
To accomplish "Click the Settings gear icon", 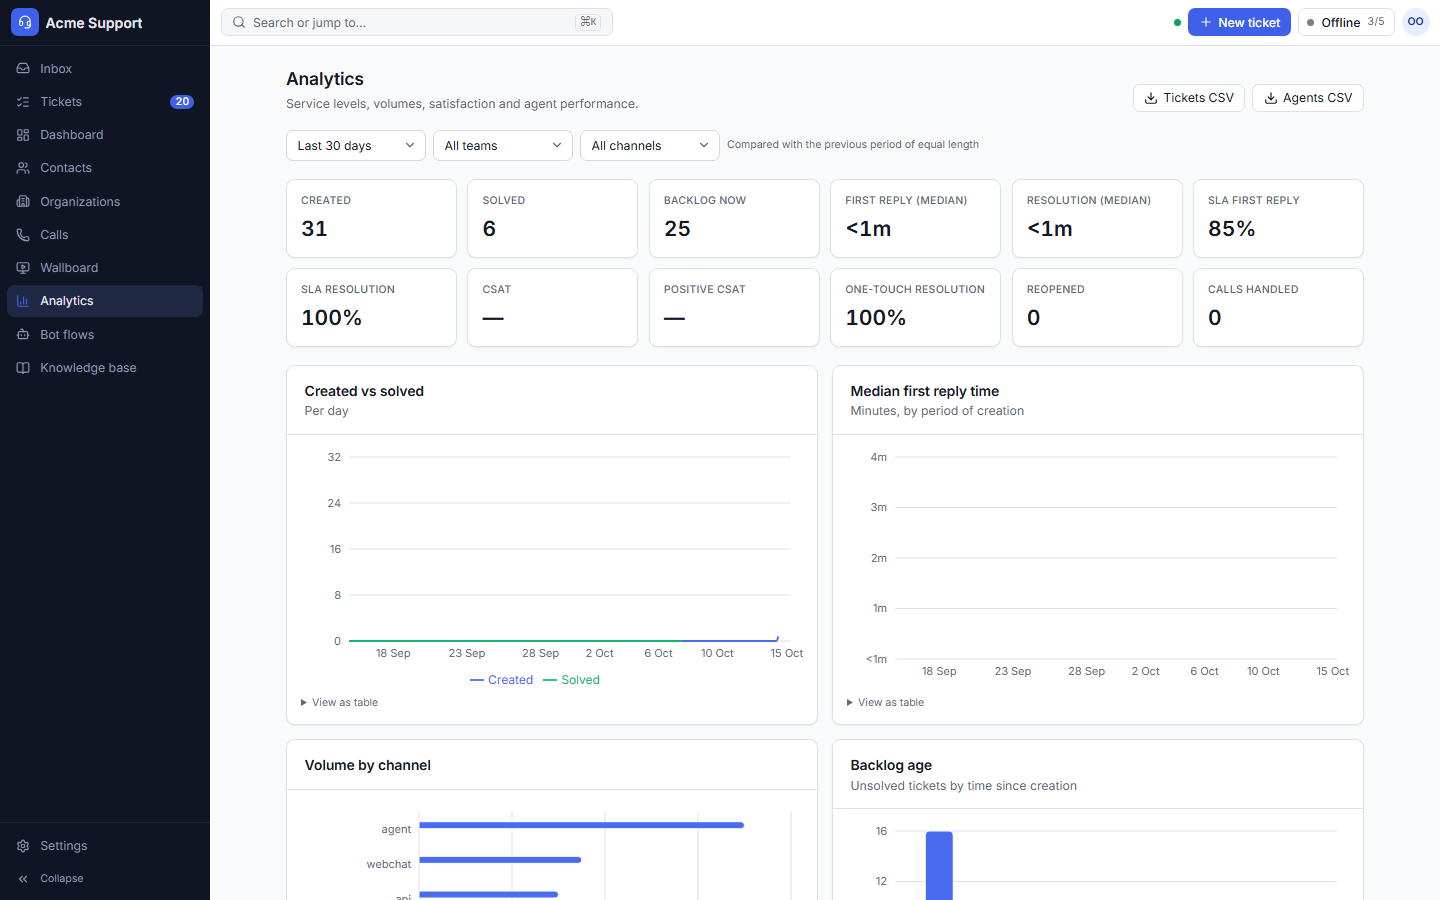I will [x=23, y=846].
